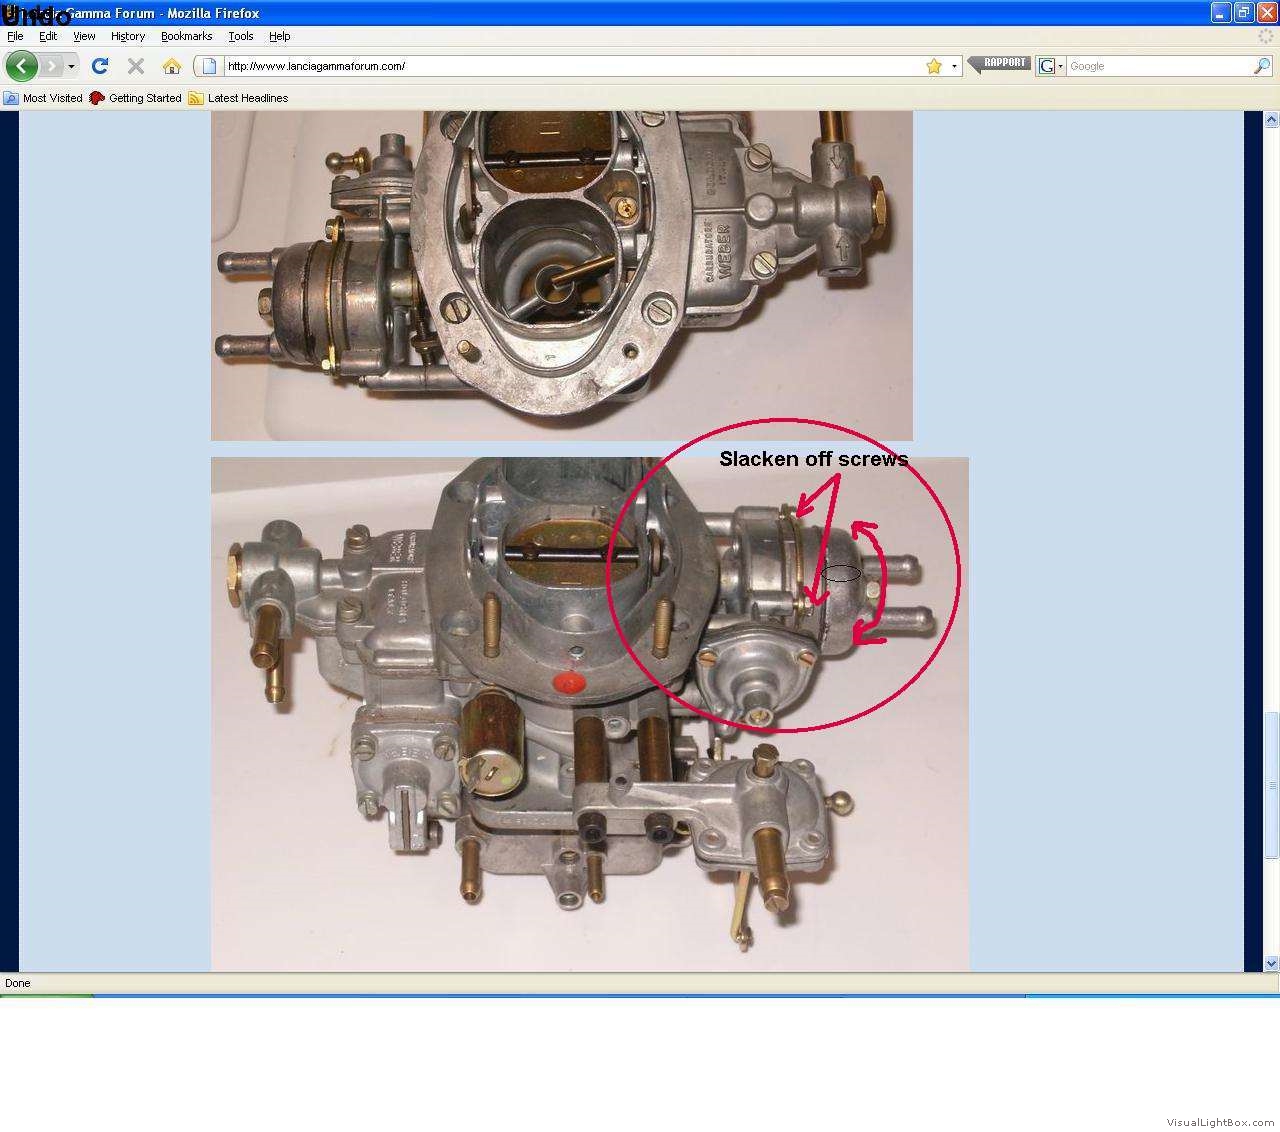Open the Help menu
Image resolution: width=1280 pixels, height=1132 pixels.
(280, 36)
